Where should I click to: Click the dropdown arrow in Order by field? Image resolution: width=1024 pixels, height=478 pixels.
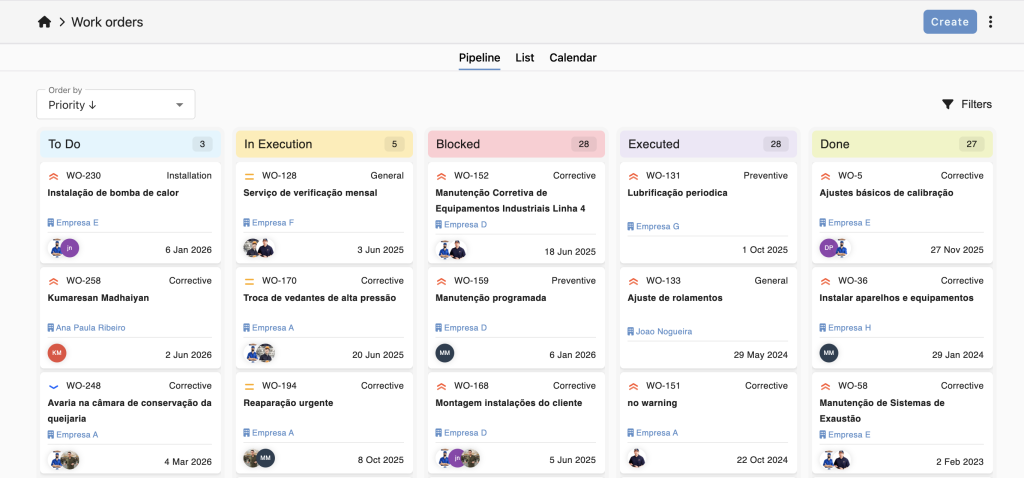(180, 105)
